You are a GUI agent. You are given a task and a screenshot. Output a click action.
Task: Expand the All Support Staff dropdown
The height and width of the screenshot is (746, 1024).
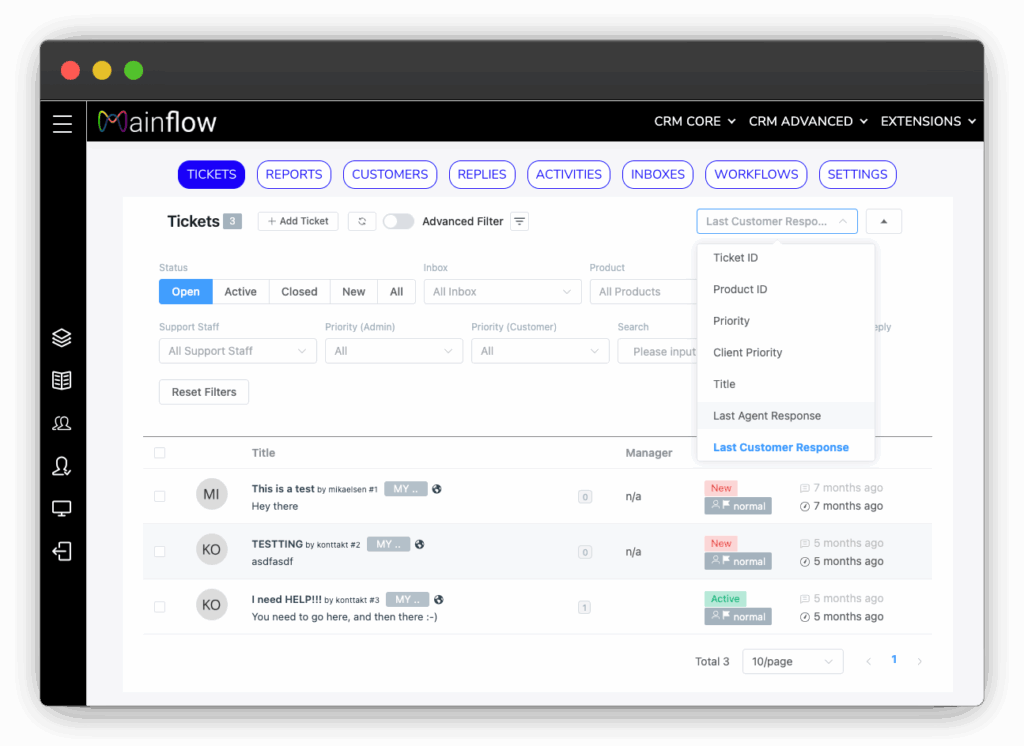pyautogui.click(x=237, y=351)
